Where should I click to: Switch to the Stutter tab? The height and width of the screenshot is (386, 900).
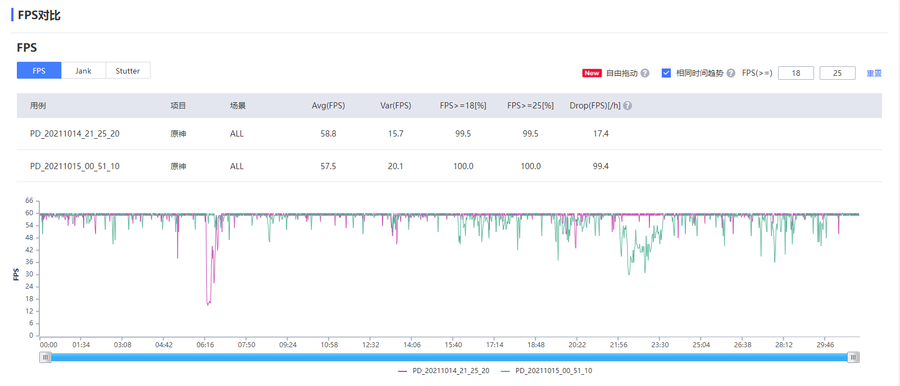pyautogui.click(x=128, y=71)
